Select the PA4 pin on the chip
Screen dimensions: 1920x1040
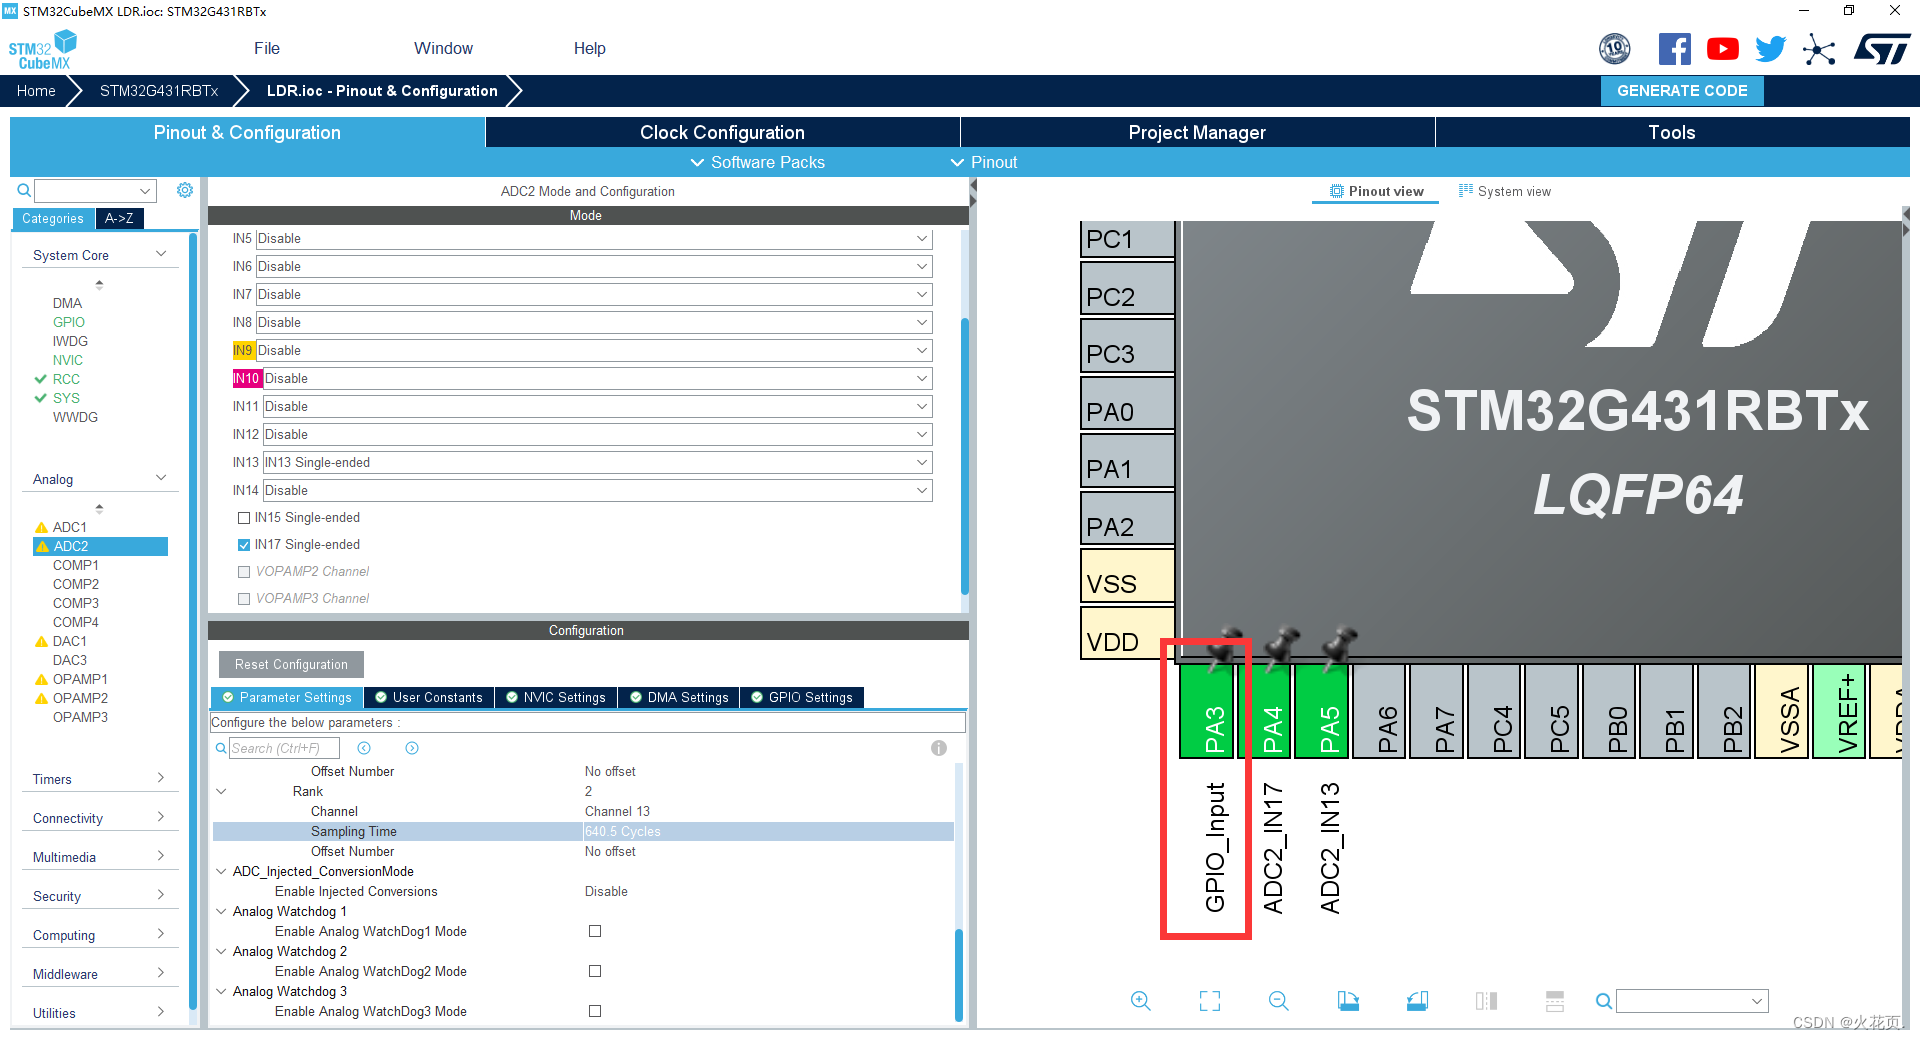click(1265, 712)
